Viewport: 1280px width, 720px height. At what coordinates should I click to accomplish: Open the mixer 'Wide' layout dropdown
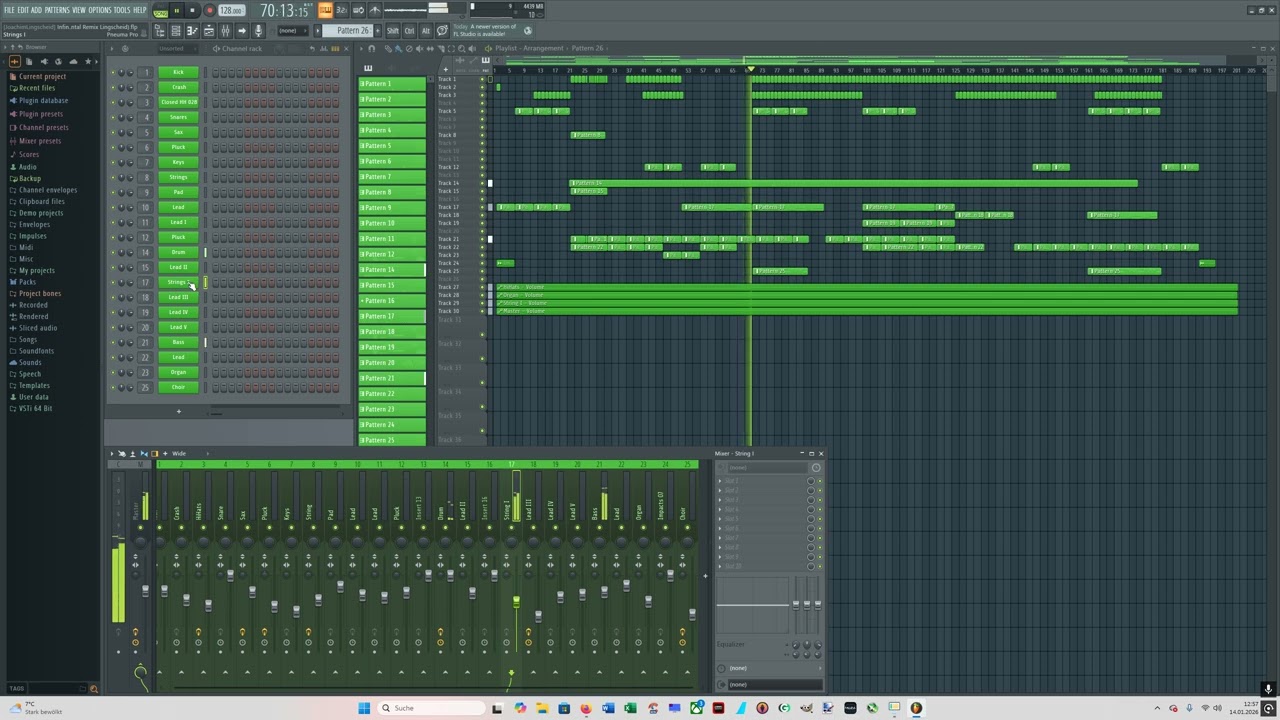click(x=180, y=453)
